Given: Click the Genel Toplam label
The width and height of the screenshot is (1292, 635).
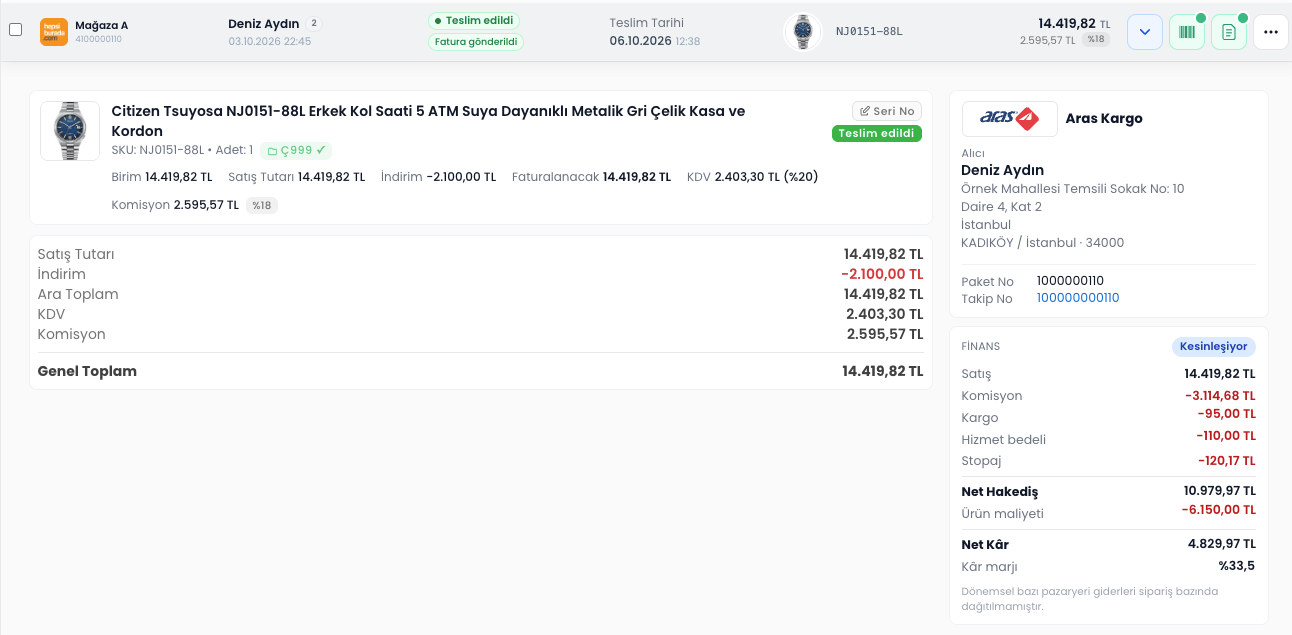Looking at the screenshot, I should coord(87,371).
